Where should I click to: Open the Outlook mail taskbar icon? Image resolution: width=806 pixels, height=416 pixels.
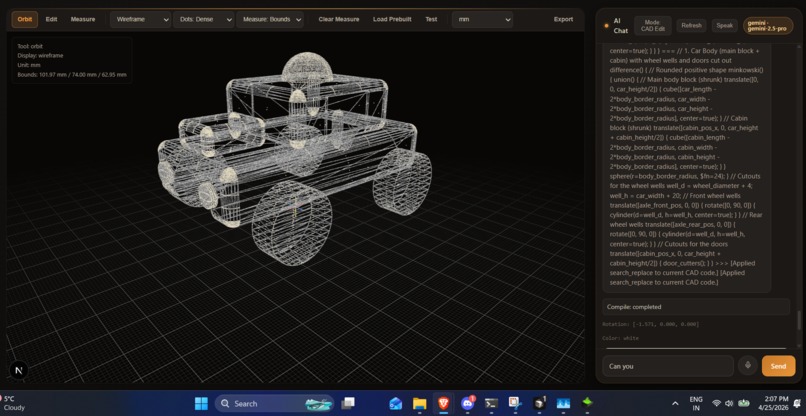pyautogui.click(x=395, y=404)
